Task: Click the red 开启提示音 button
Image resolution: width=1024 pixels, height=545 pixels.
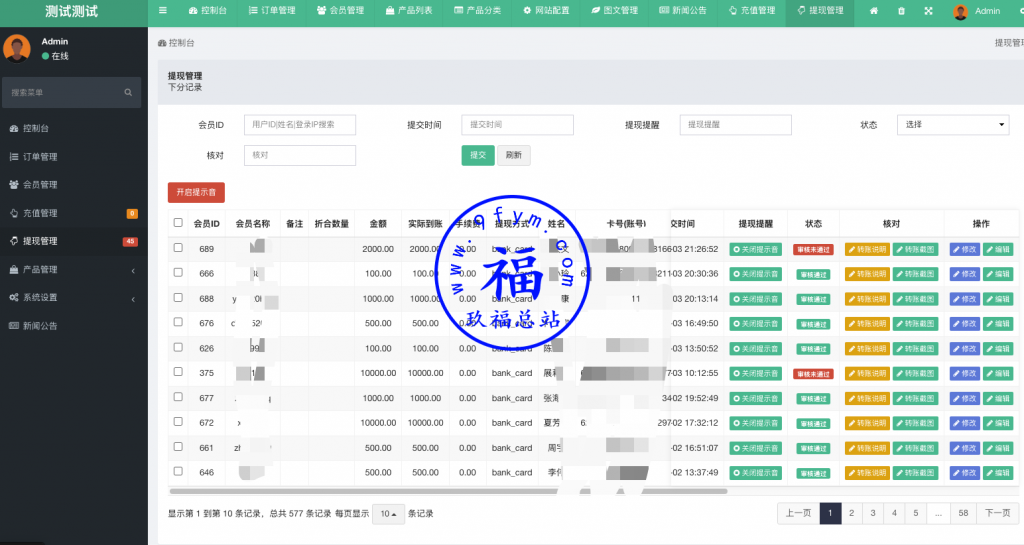Action: pyautogui.click(x=196, y=191)
